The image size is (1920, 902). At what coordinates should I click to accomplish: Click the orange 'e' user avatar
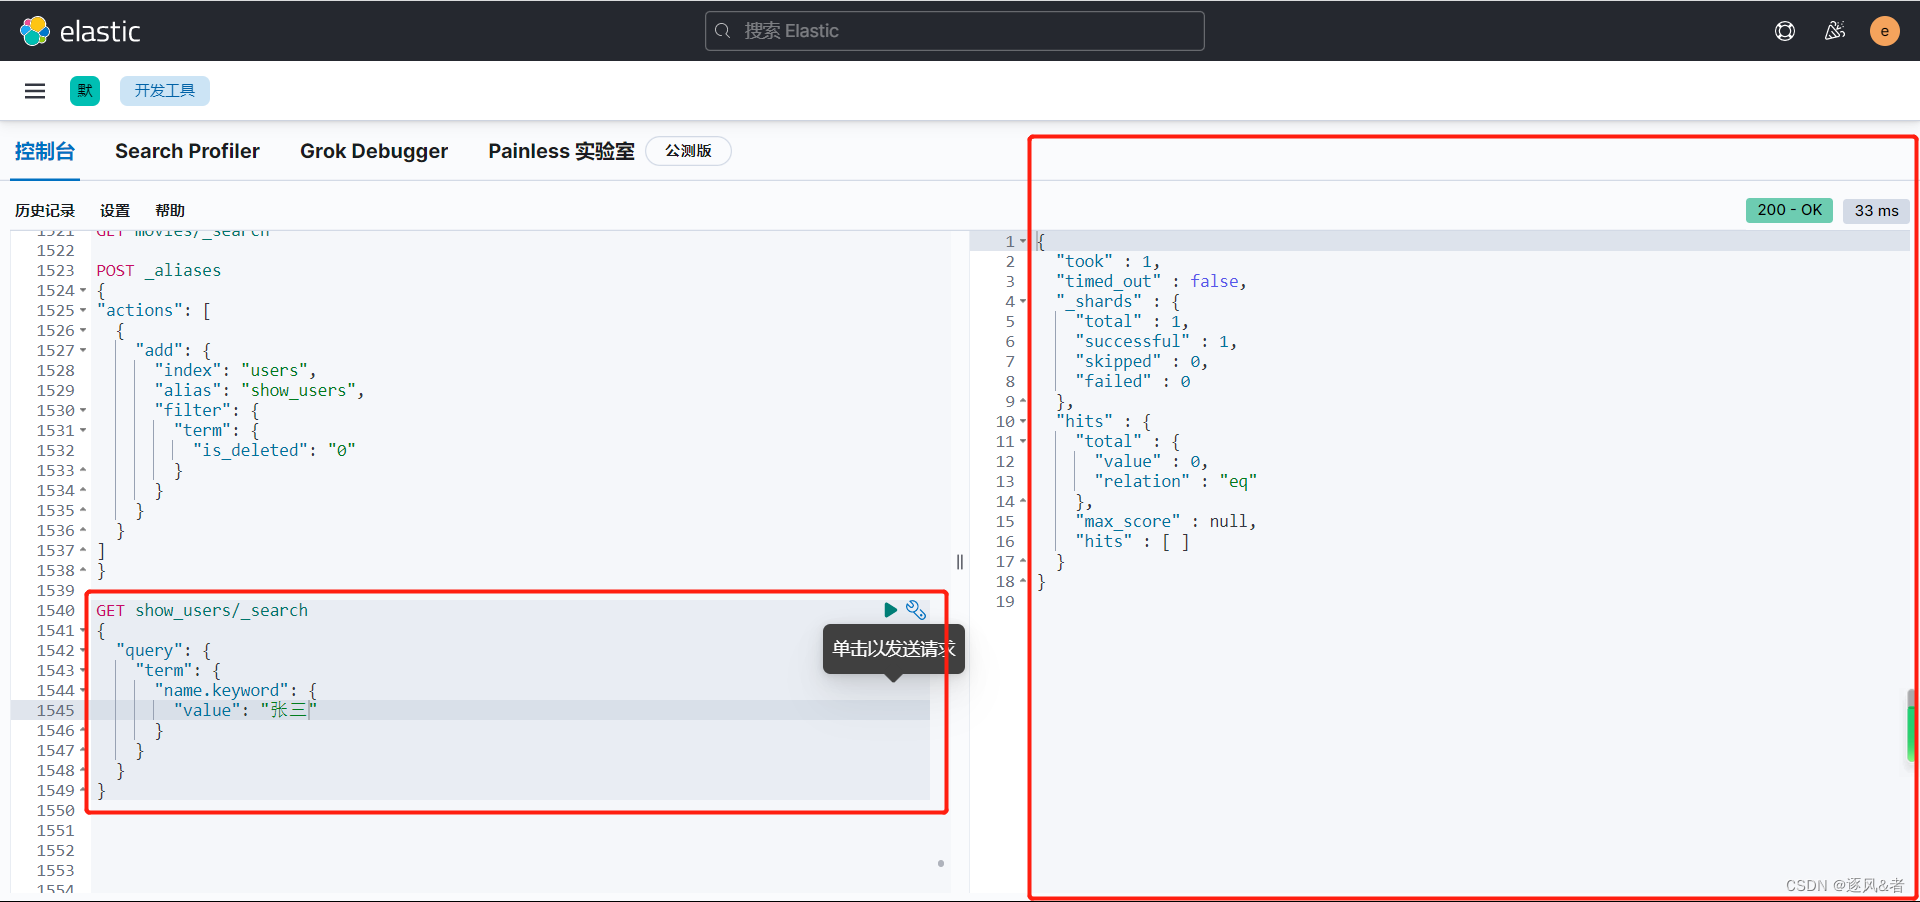pos(1884,31)
